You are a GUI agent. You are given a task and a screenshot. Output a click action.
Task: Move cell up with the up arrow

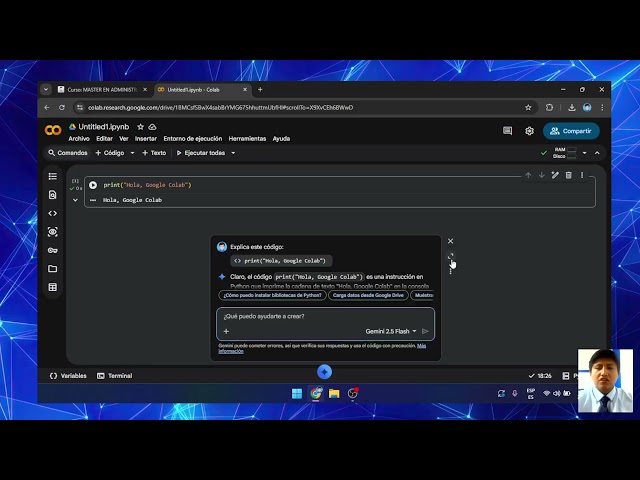(528, 175)
